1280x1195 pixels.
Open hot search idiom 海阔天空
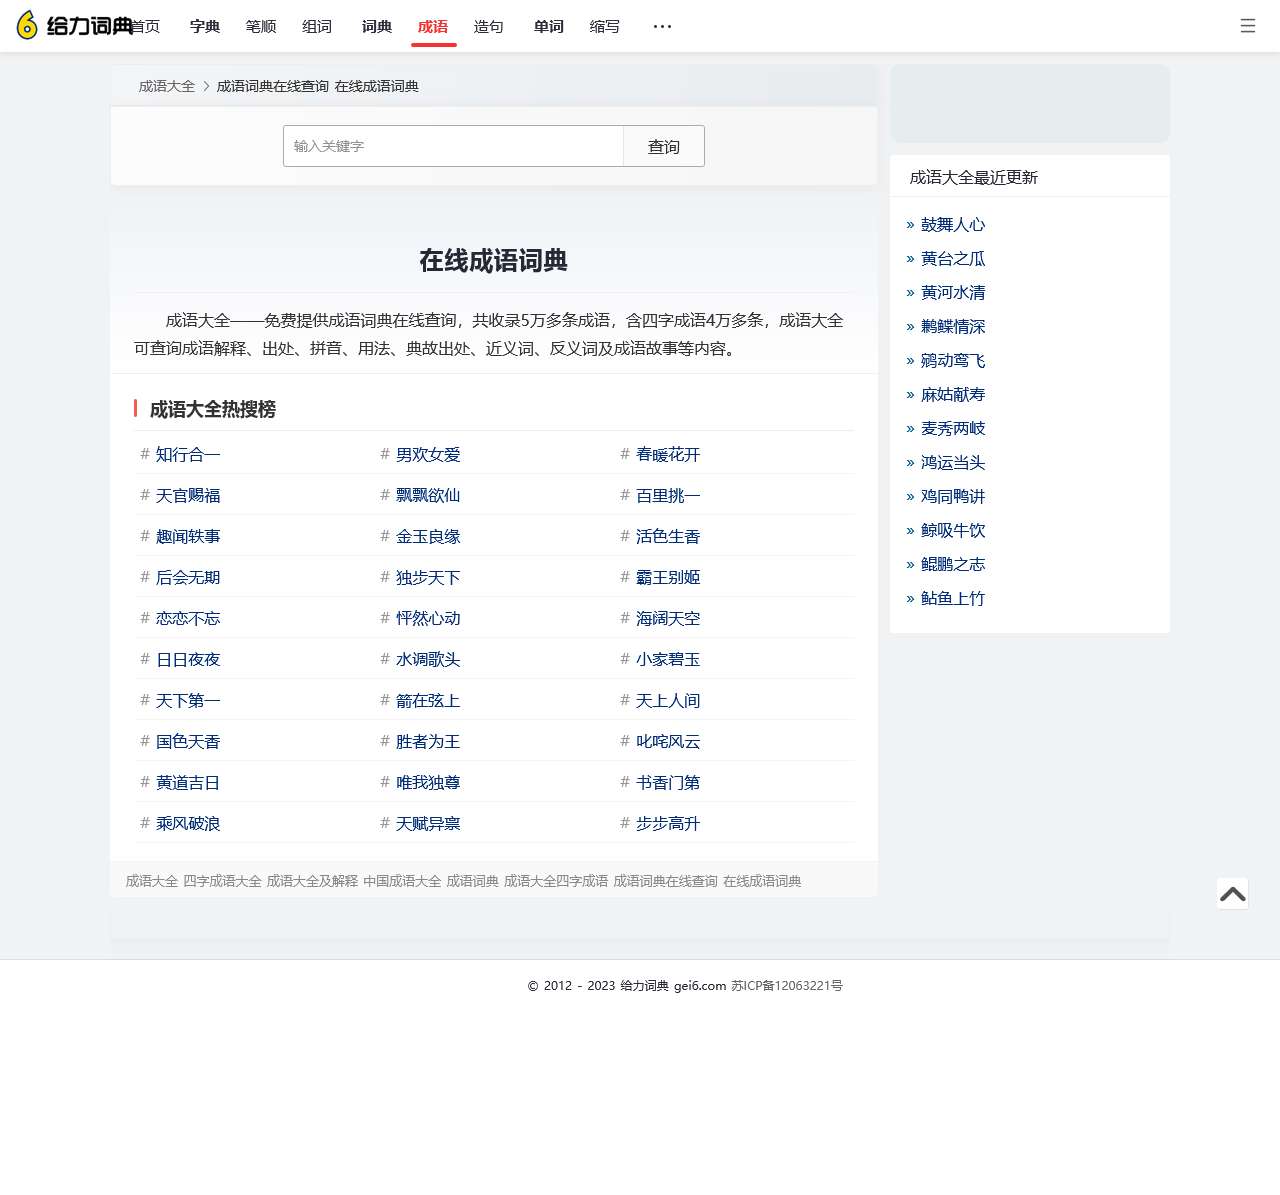[668, 618]
